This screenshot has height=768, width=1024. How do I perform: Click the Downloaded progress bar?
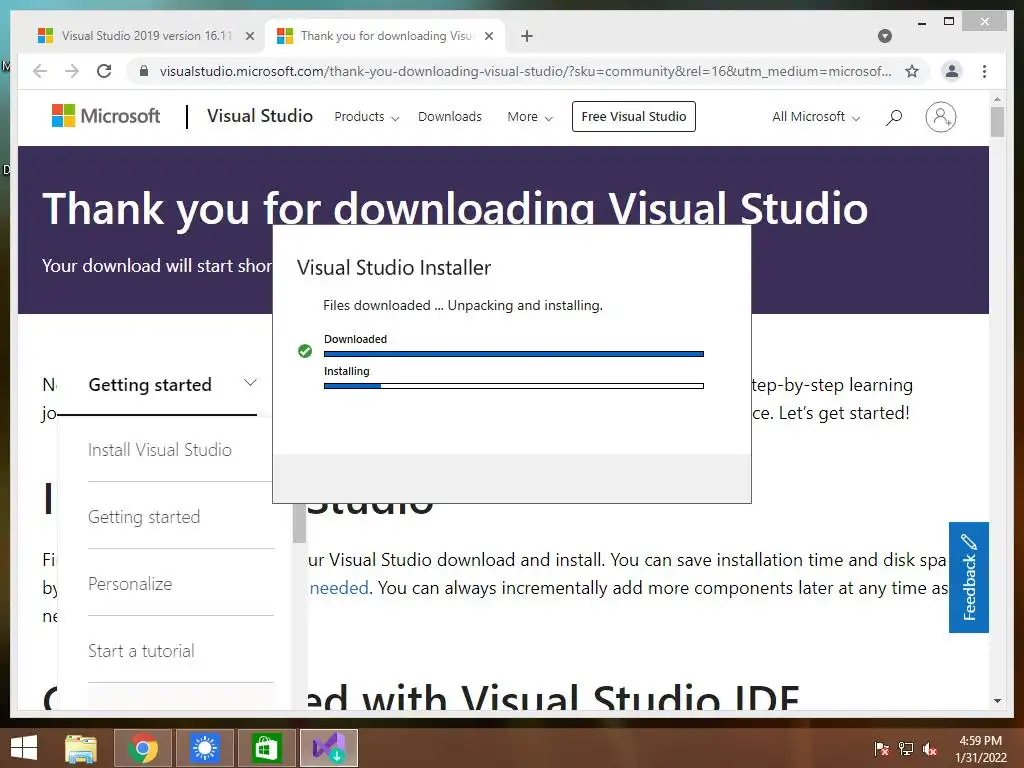coord(514,354)
